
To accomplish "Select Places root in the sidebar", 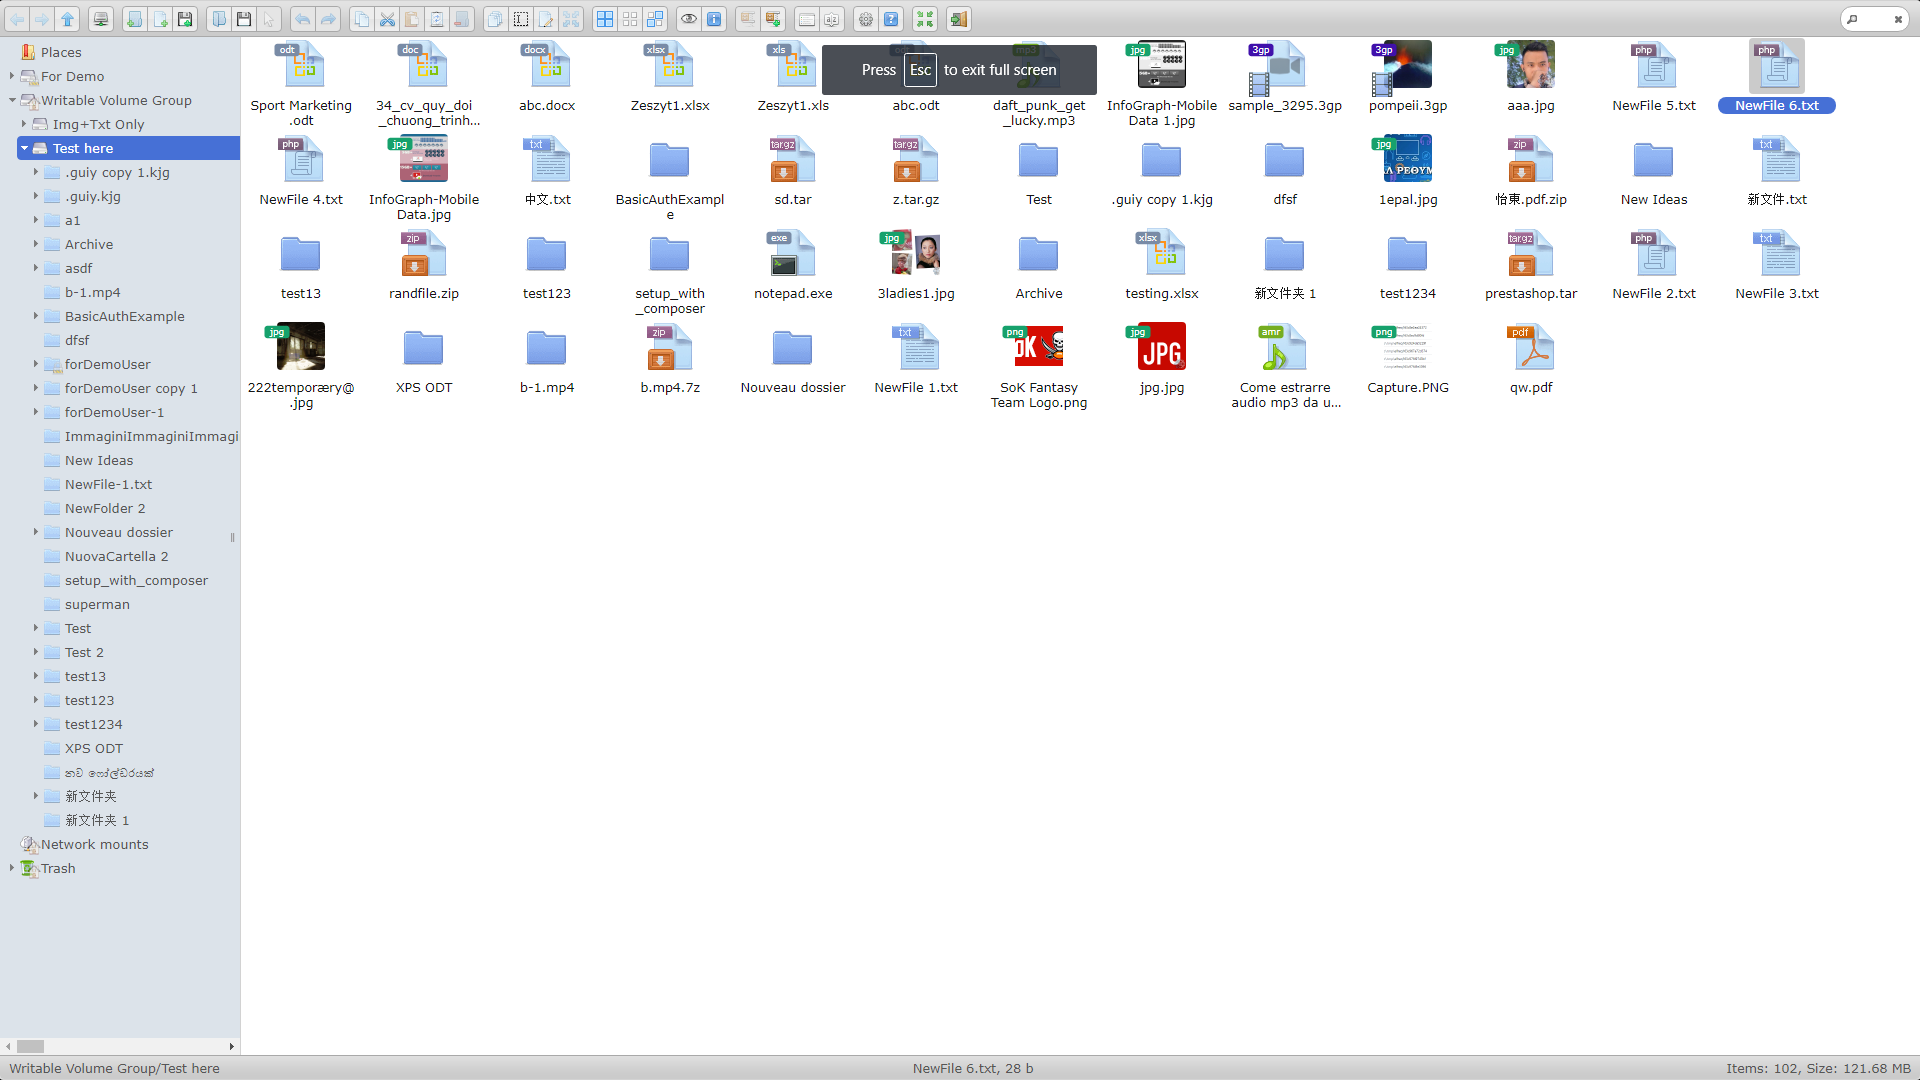I will coord(61,52).
